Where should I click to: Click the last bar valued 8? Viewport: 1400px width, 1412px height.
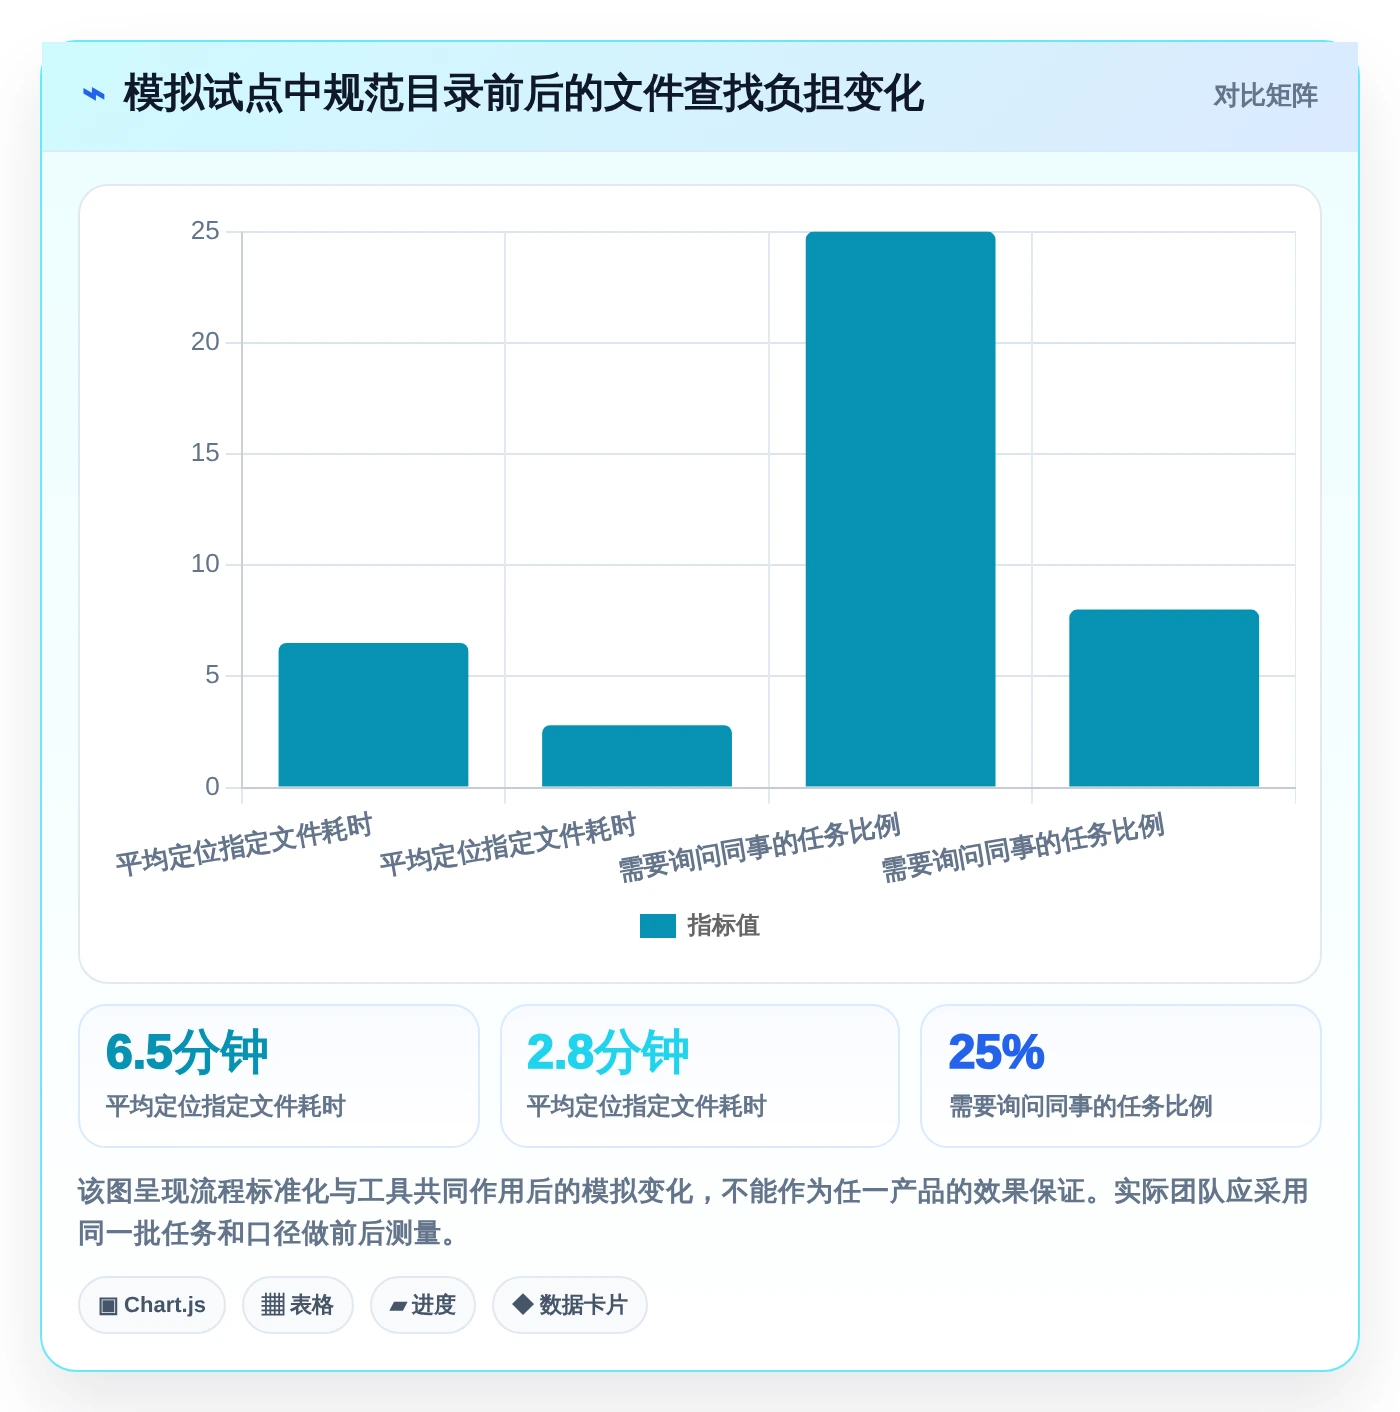click(1164, 698)
